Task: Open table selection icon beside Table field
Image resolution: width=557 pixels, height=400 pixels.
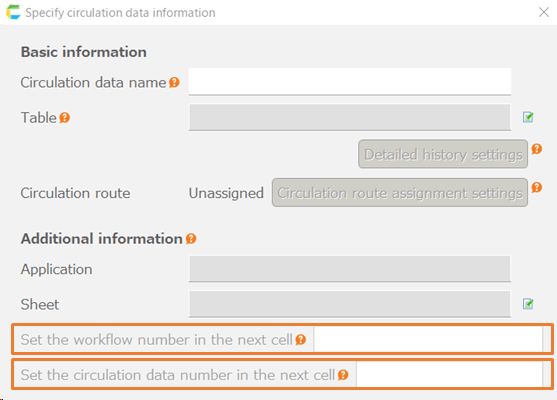Action: coord(528,117)
